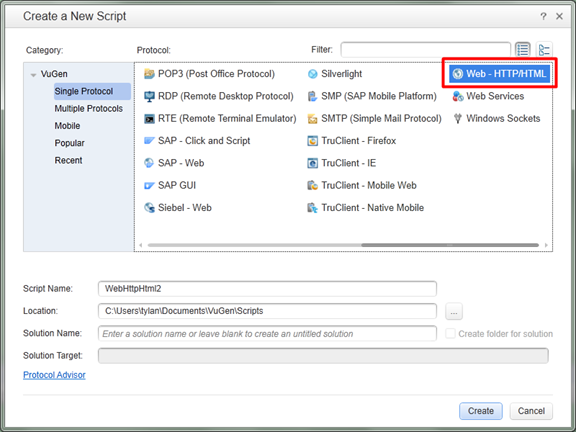
Task: Switch protocols to list view
Action: 523,50
